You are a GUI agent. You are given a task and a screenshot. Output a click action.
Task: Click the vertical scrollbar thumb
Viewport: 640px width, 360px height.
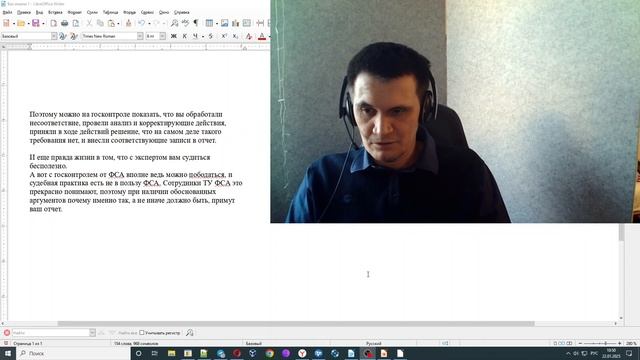tap(622, 232)
